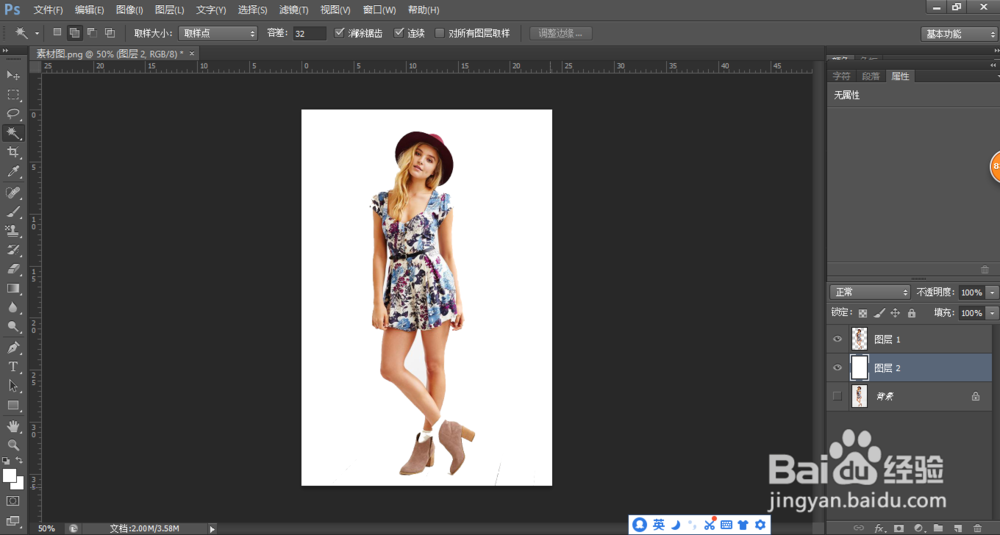Hide 图层 1 using its eye icon
Screen dimensions: 1000x535
pos(837,339)
